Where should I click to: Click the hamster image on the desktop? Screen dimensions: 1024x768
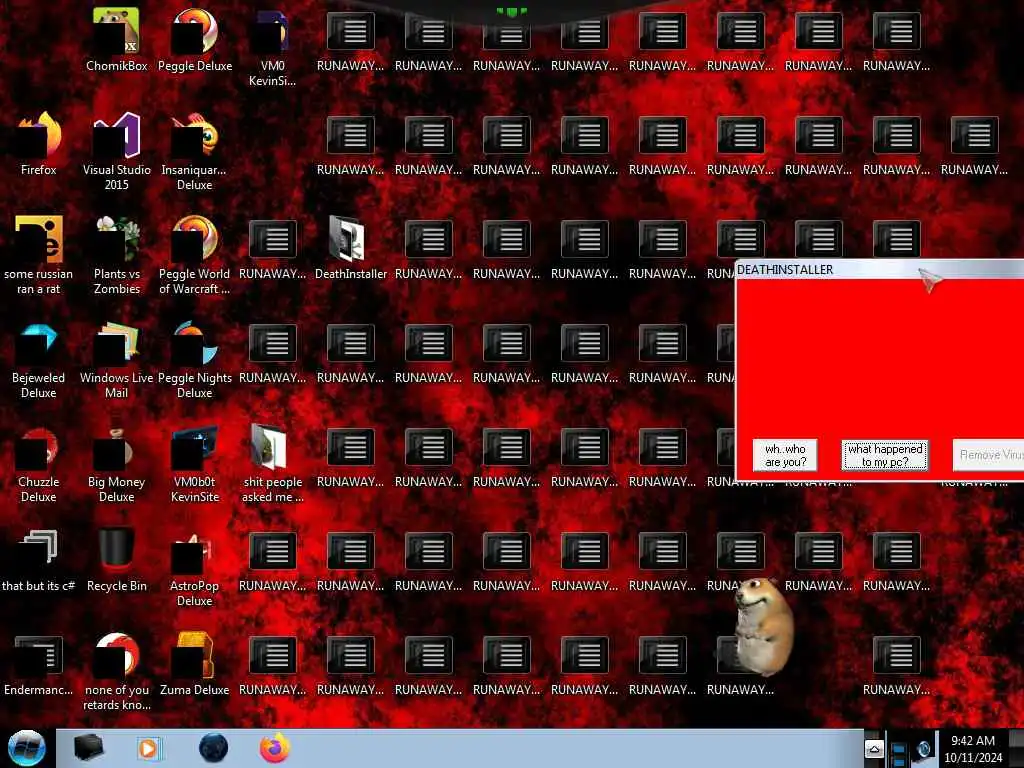763,627
